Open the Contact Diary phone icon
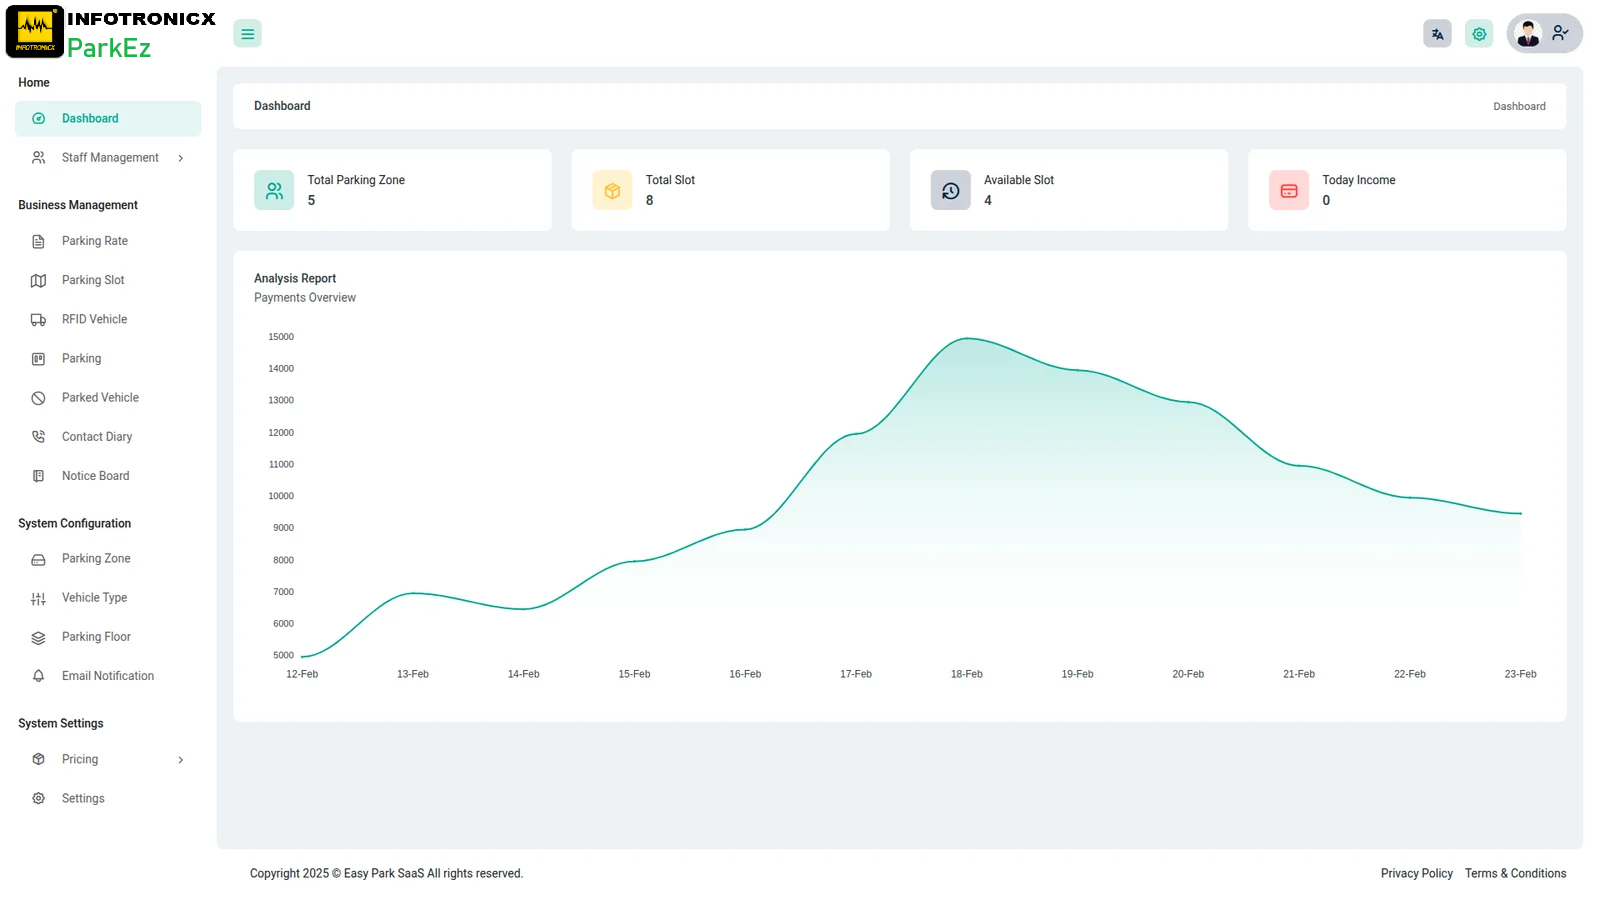The width and height of the screenshot is (1600, 900). click(x=39, y=437)
